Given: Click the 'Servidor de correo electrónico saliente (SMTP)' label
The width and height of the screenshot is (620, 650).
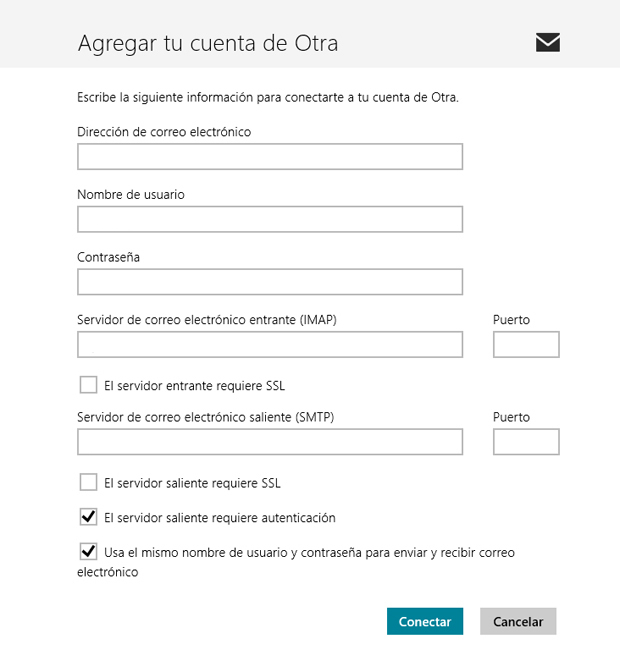Looking at the screenshot, I should point(206,417).
